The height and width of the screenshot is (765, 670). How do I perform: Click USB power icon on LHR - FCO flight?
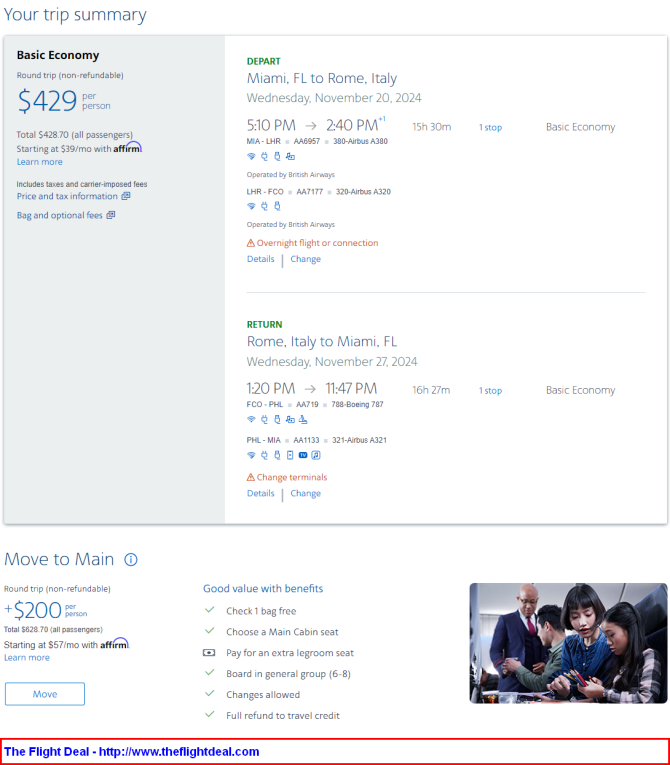tap(277, 206)
